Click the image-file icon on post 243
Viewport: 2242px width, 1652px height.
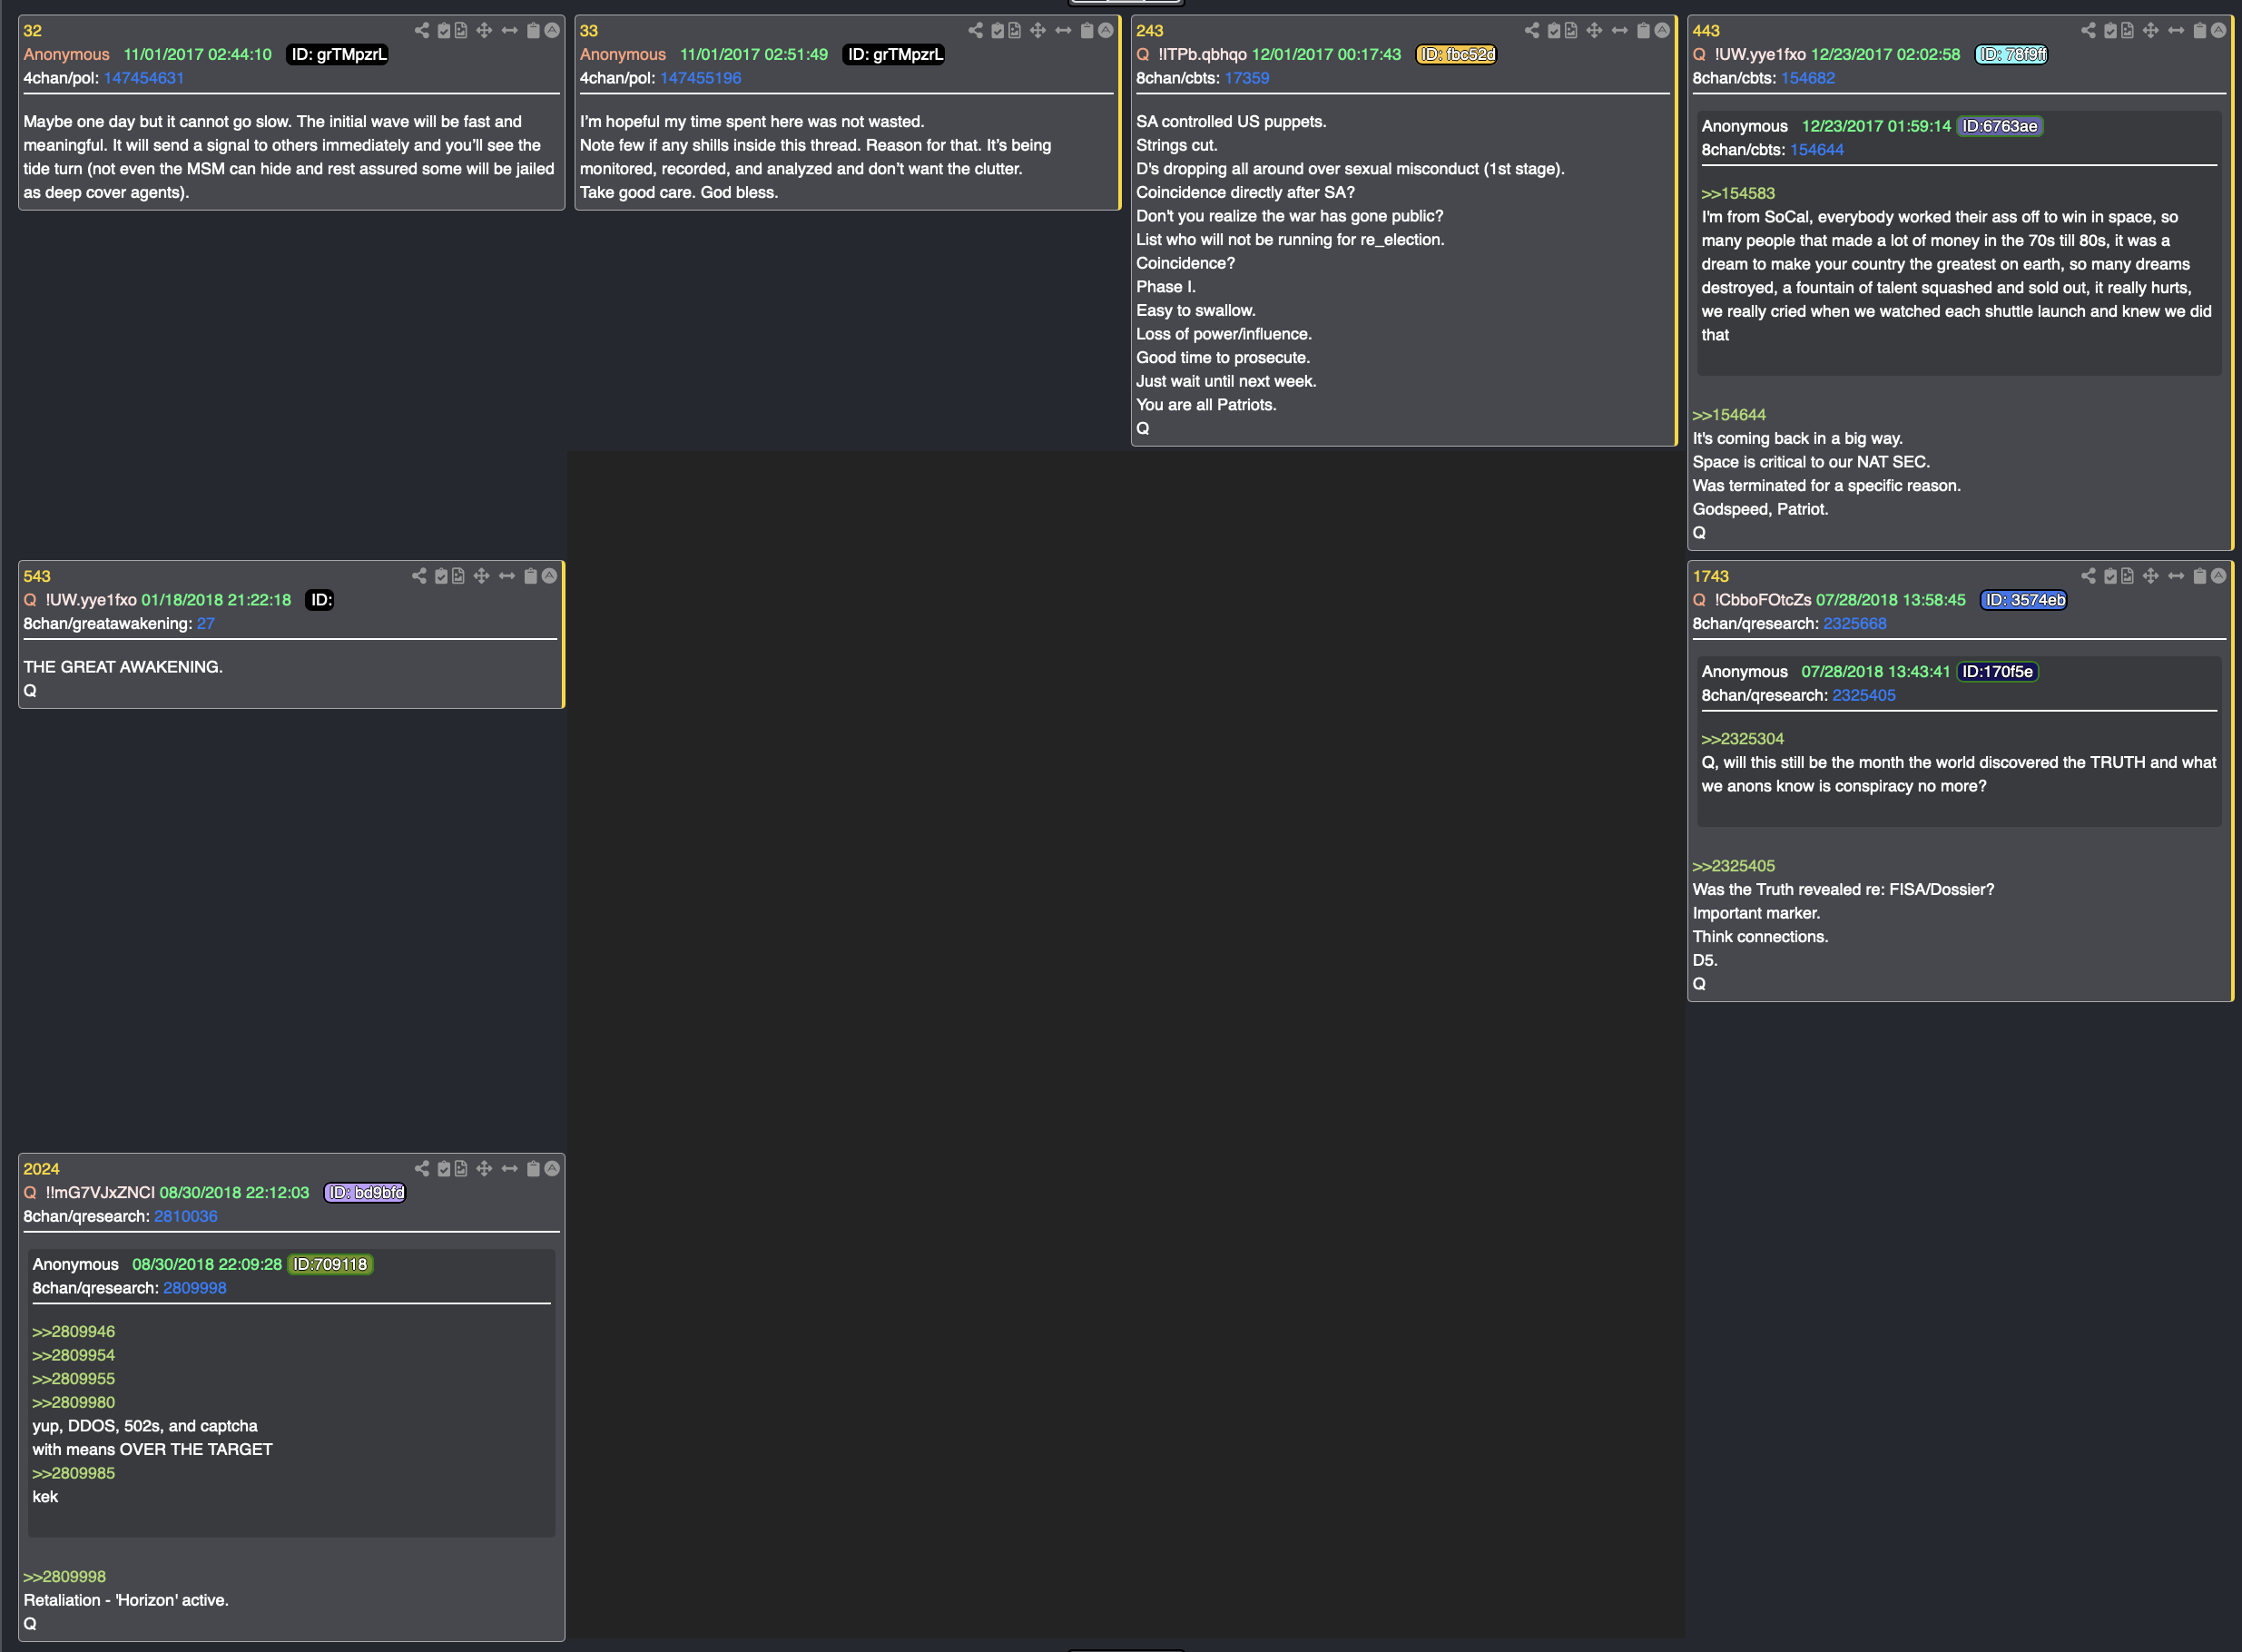(1571, 30)
